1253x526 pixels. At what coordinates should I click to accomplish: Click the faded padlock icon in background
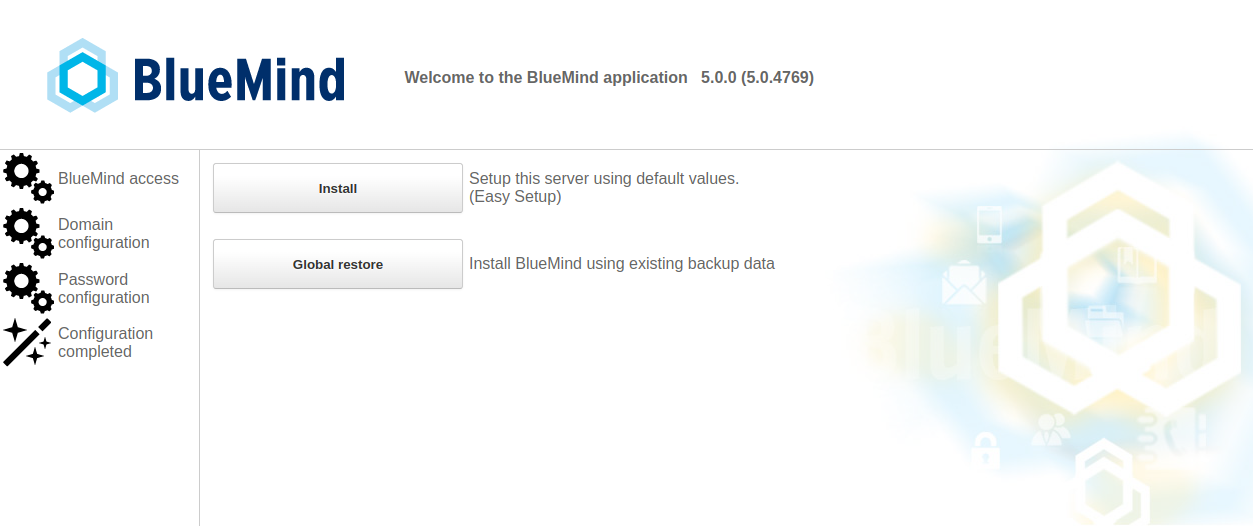[x=986, y=451]
